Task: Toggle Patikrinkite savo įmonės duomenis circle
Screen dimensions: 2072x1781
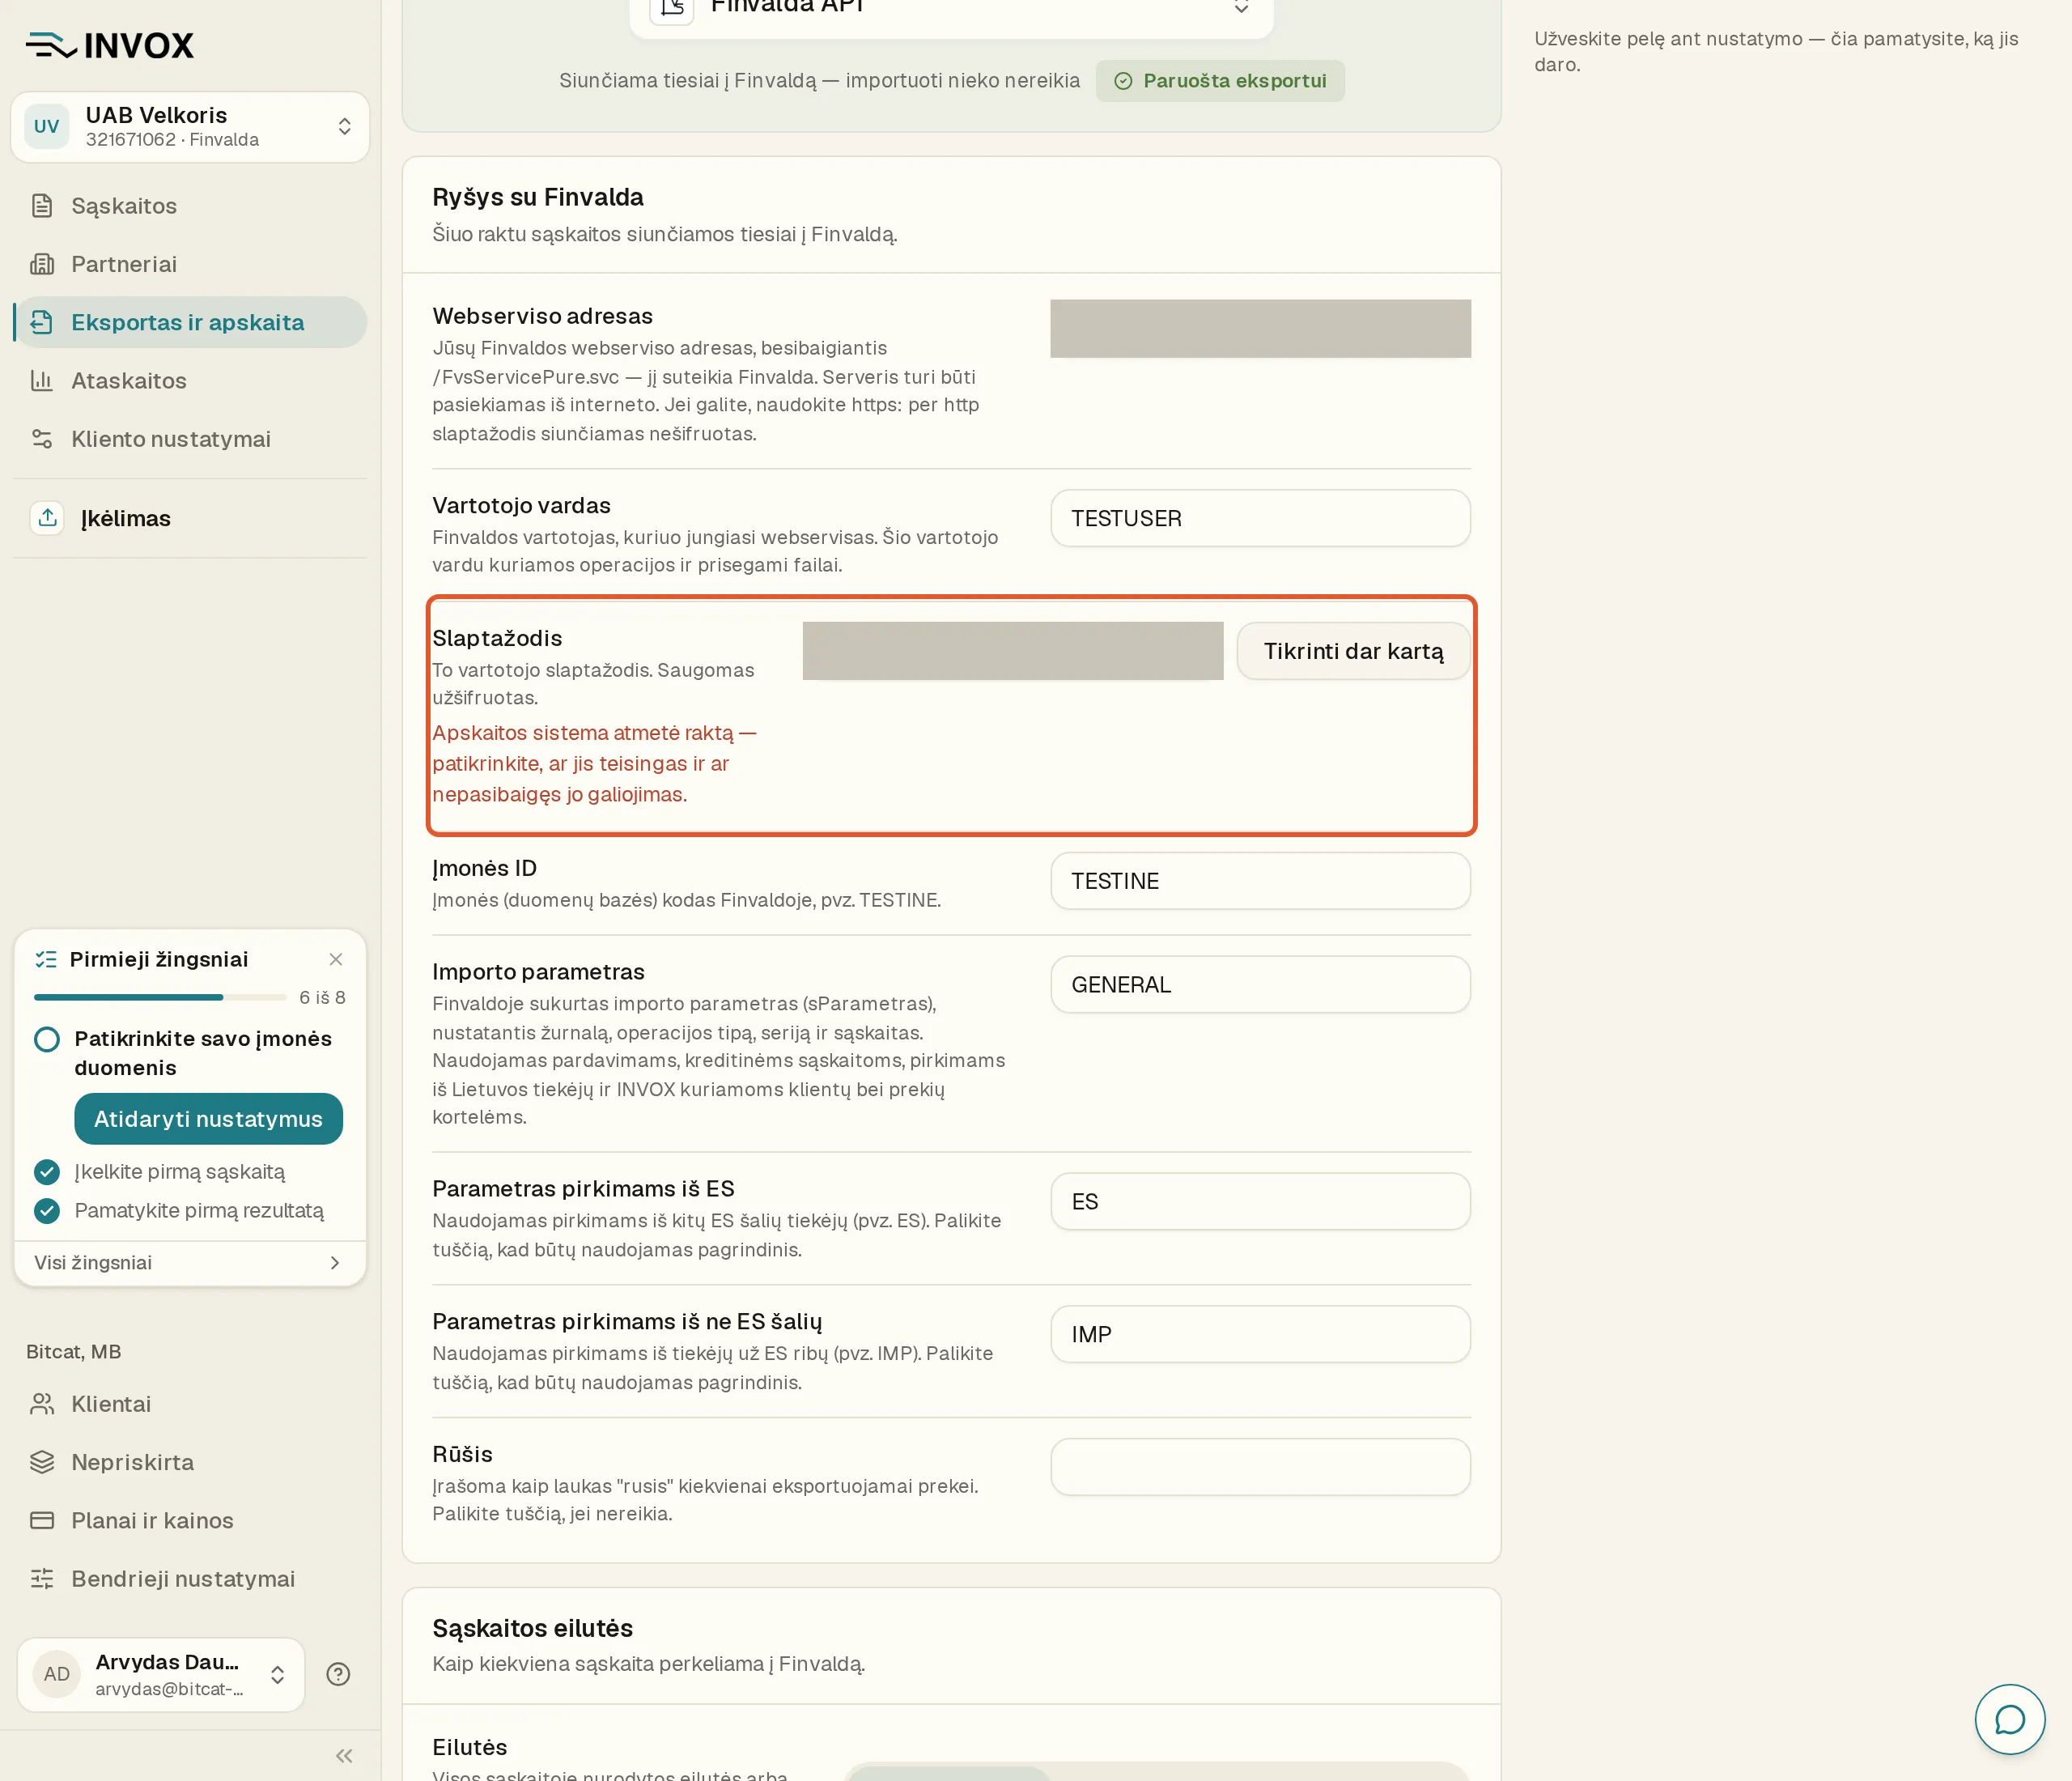Action: tap(47, 1040)
